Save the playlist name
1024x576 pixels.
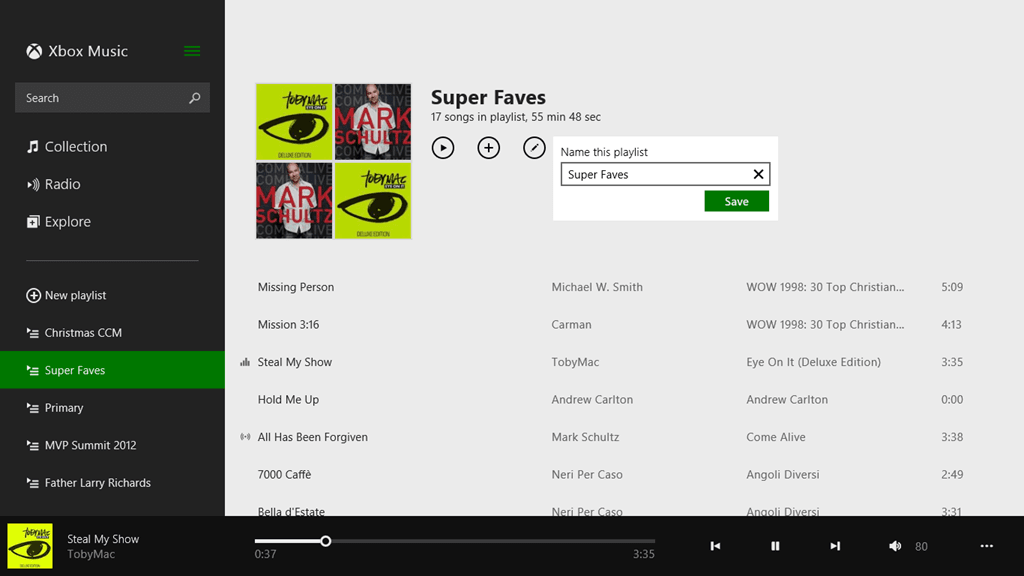coord(736,201)
